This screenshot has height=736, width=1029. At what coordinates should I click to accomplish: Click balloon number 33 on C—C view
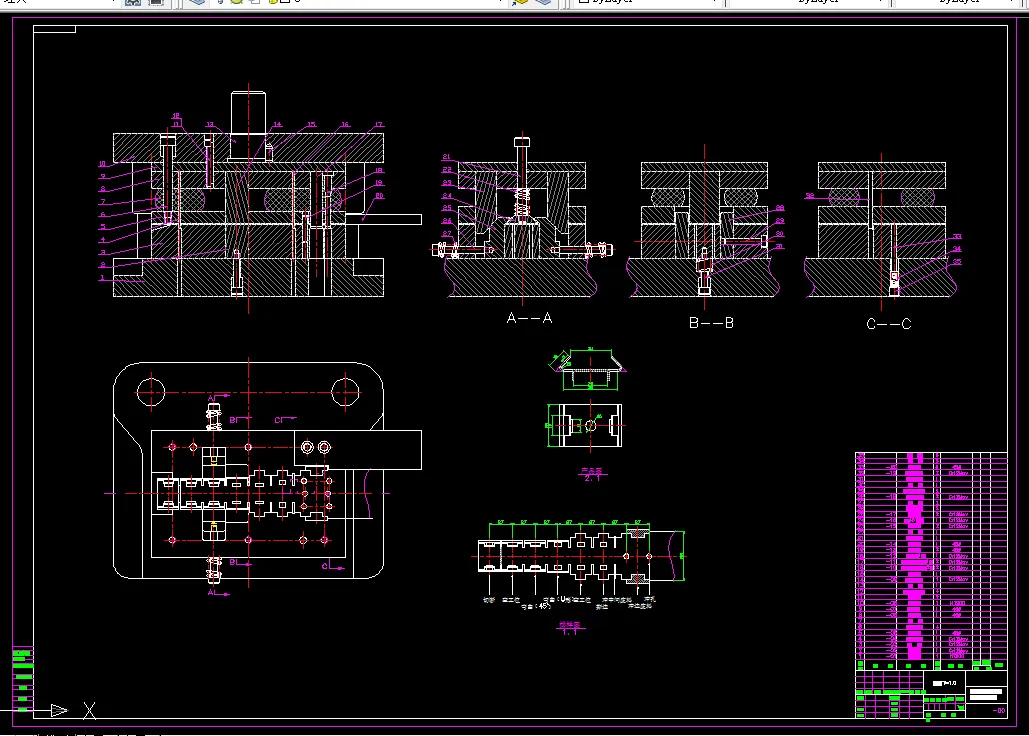click(957, 237)
